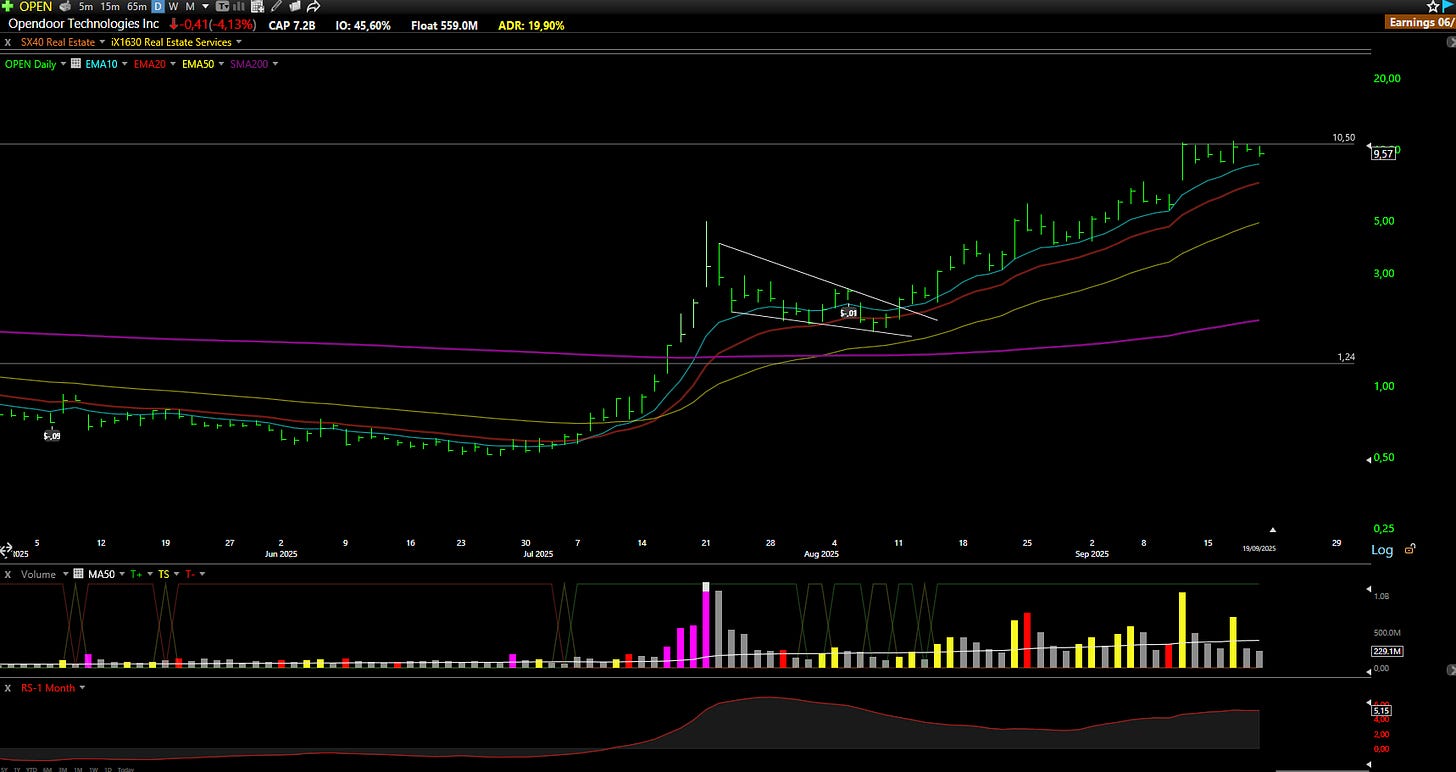Click the bar chart style icon

tap(239, 6)
